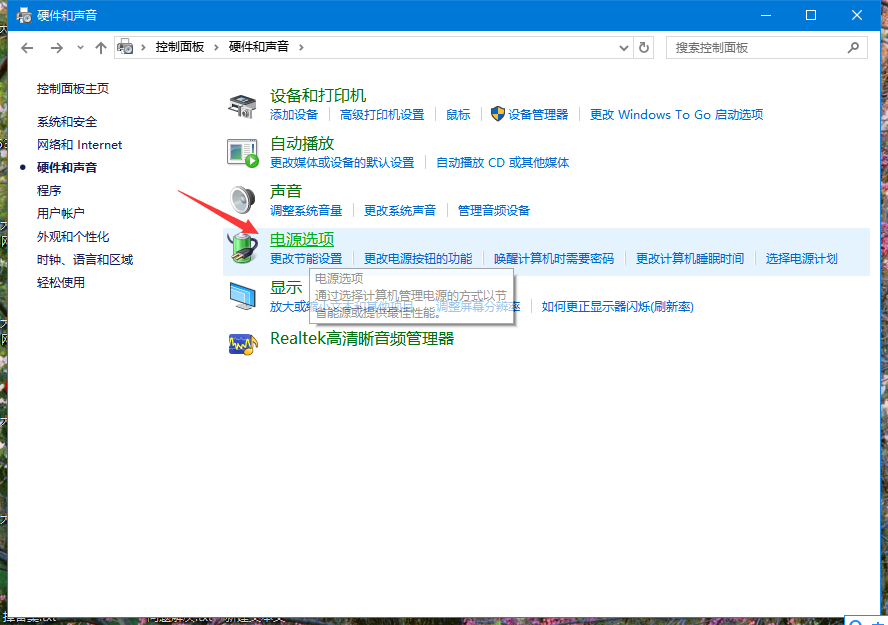Viewport: 888px width, 625px height.
Task: Click 管理音频设备 link
Action: tap(494, 211)
